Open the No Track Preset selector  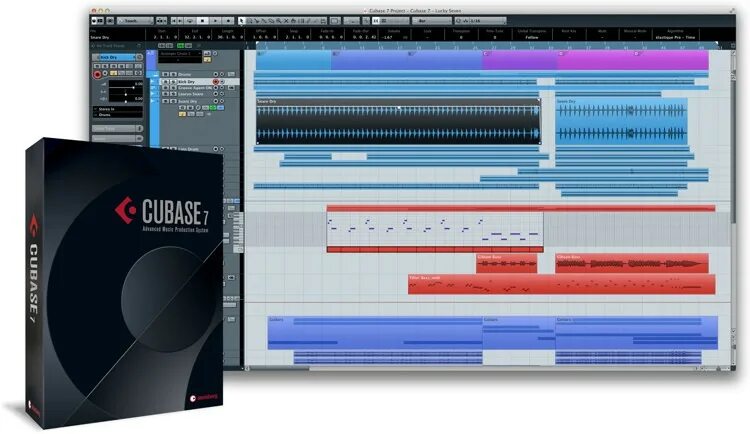(116, 46)
